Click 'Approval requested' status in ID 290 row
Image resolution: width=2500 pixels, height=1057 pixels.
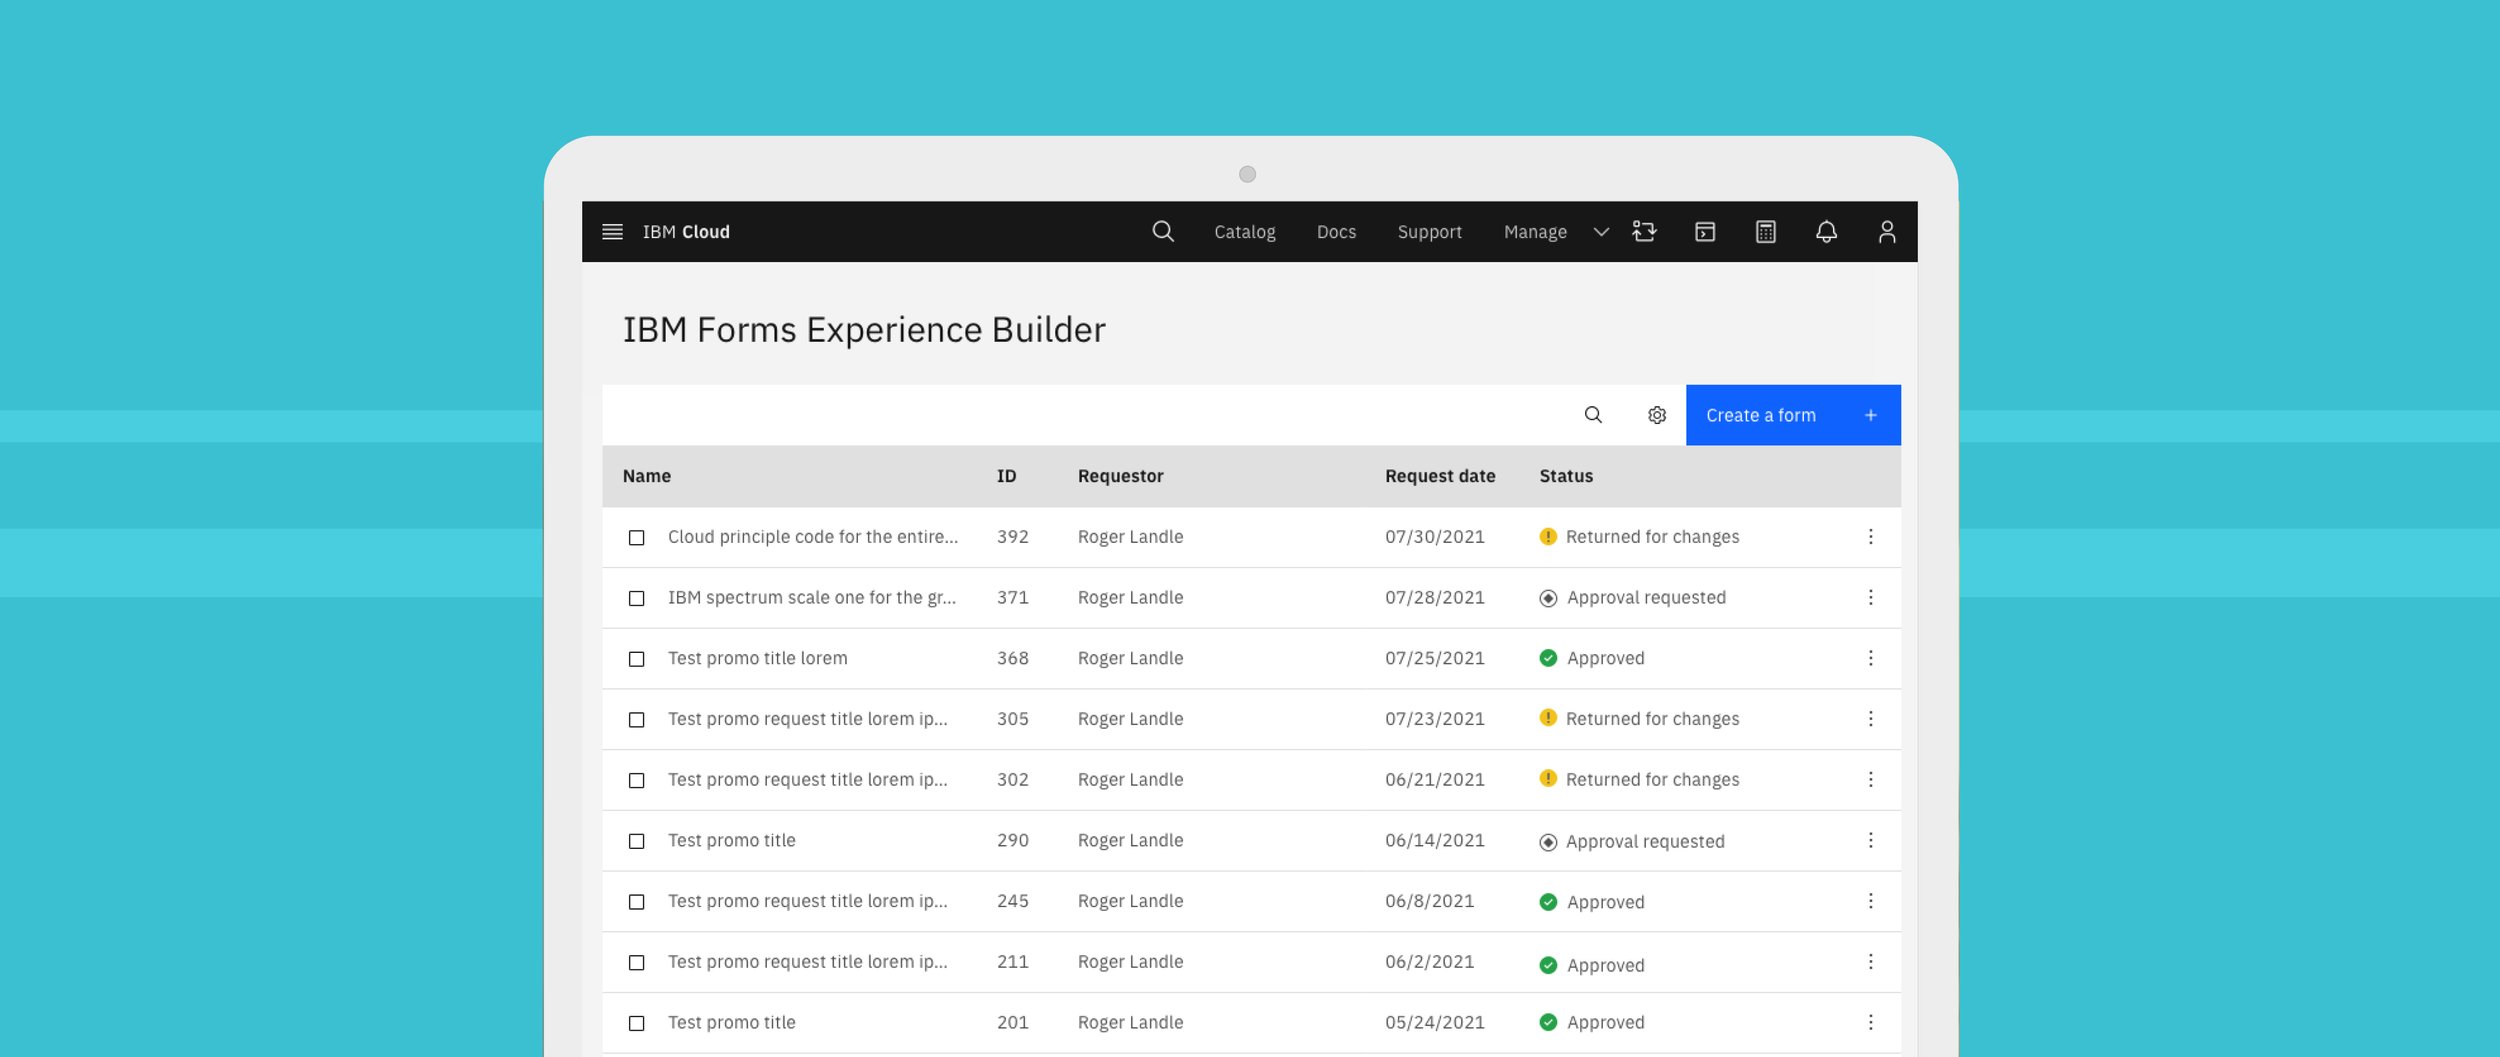[x=1645, y=842]
